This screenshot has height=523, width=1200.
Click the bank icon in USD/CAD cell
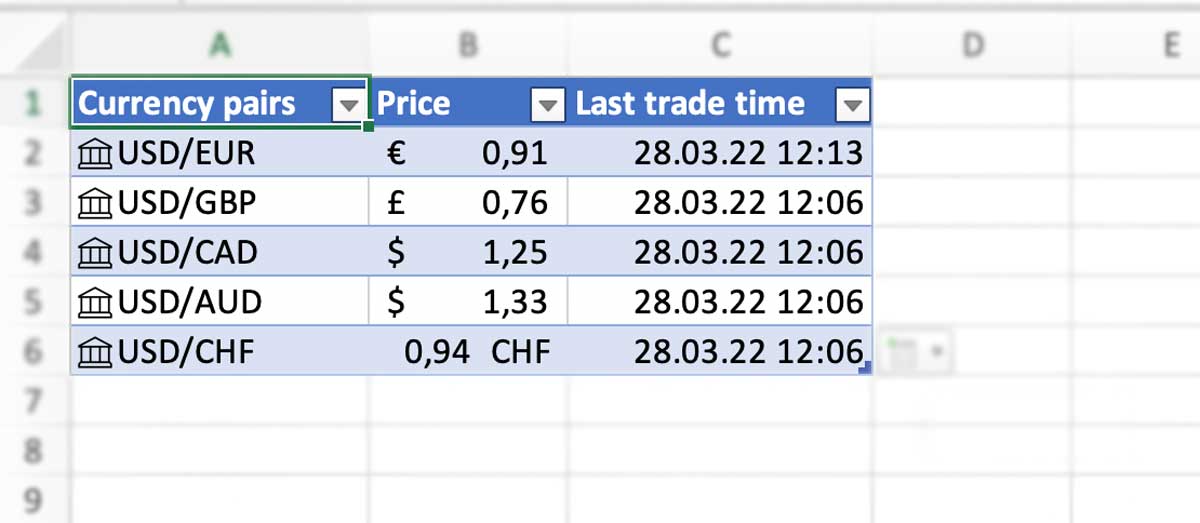[95, 253]
